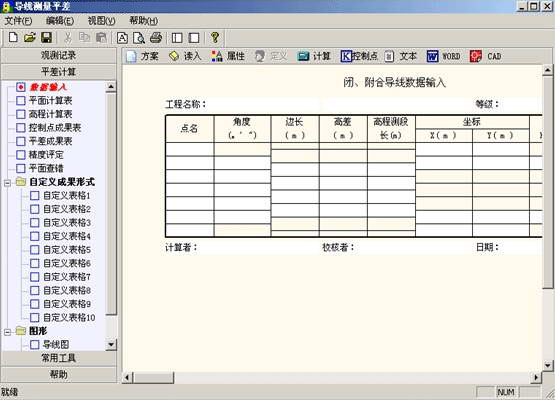The image size is (555, 400).
Task: Collapse the 图形 folder tree node
Action: (x=7, y=332)
